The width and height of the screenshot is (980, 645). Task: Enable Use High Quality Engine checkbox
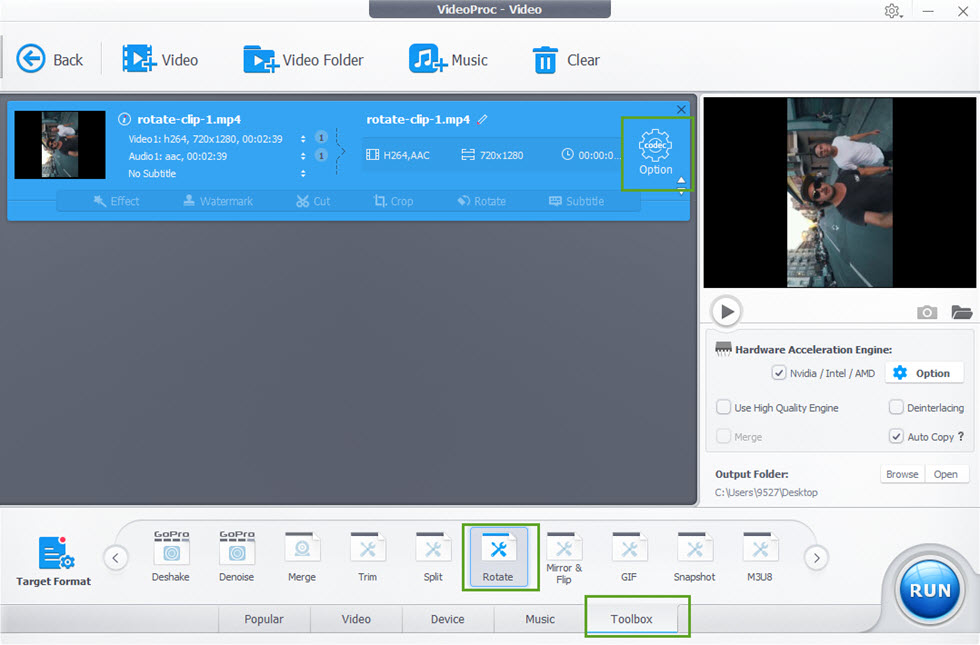click(x=723, y=408)
